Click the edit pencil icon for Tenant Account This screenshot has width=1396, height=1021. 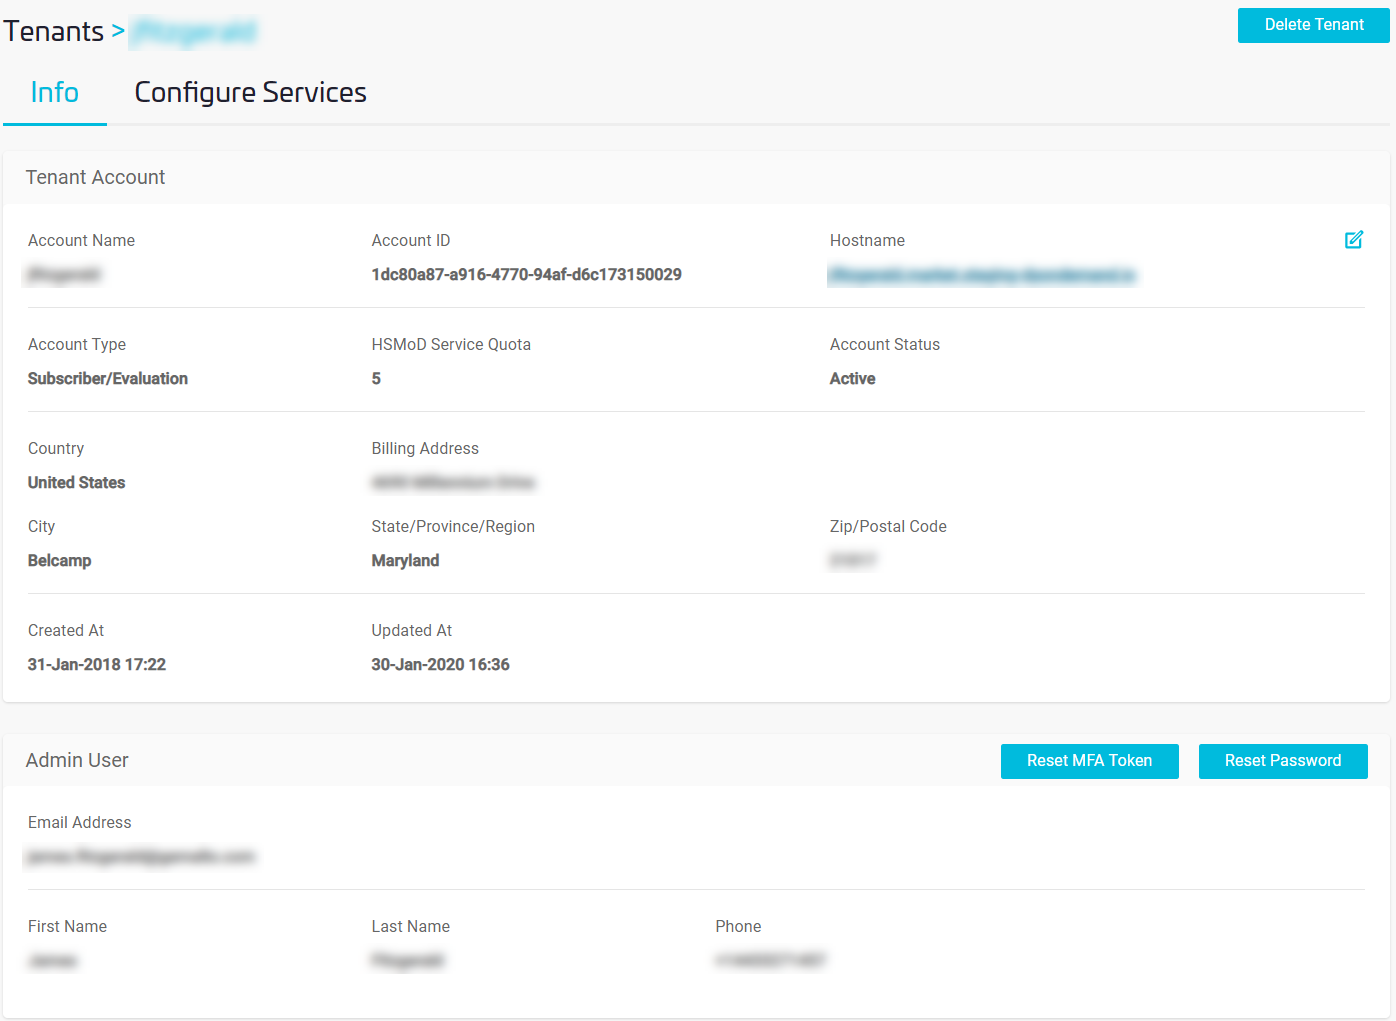[1353, 240]
